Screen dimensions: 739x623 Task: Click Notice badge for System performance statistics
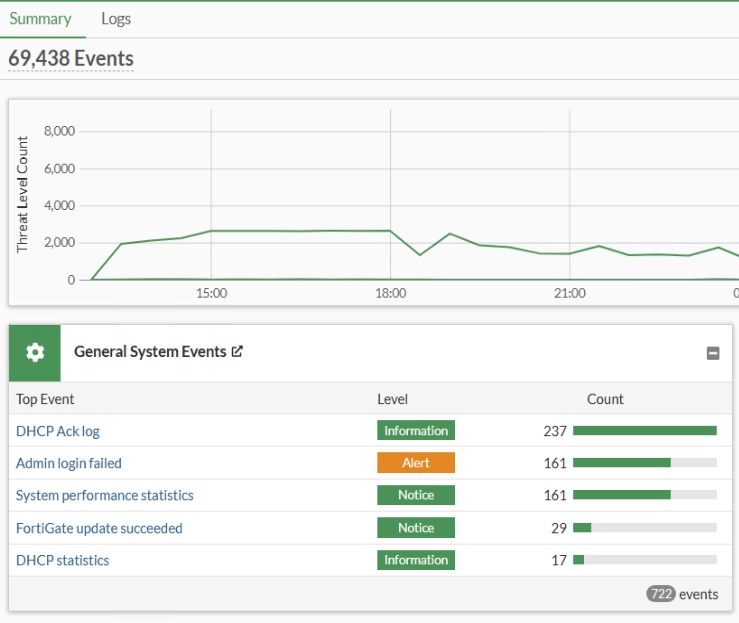[x=416, y=495]
